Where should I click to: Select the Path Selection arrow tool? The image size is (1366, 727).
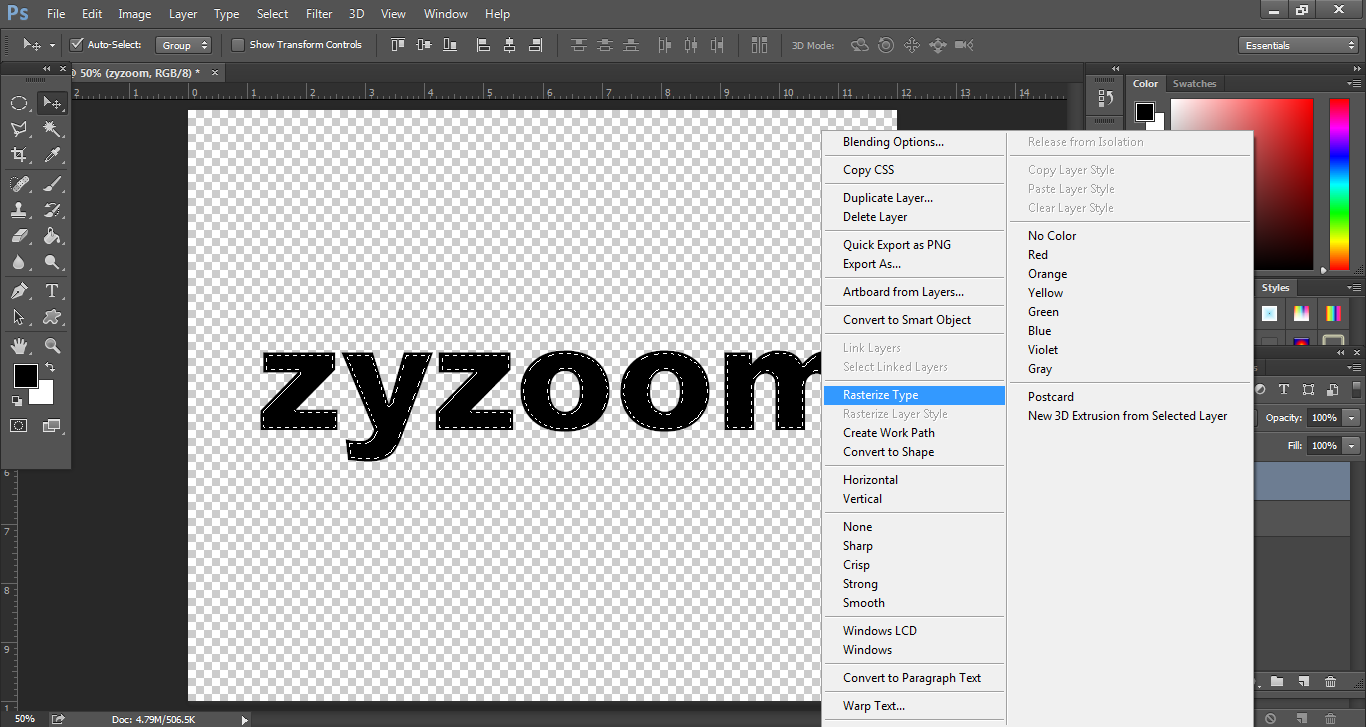19,317
